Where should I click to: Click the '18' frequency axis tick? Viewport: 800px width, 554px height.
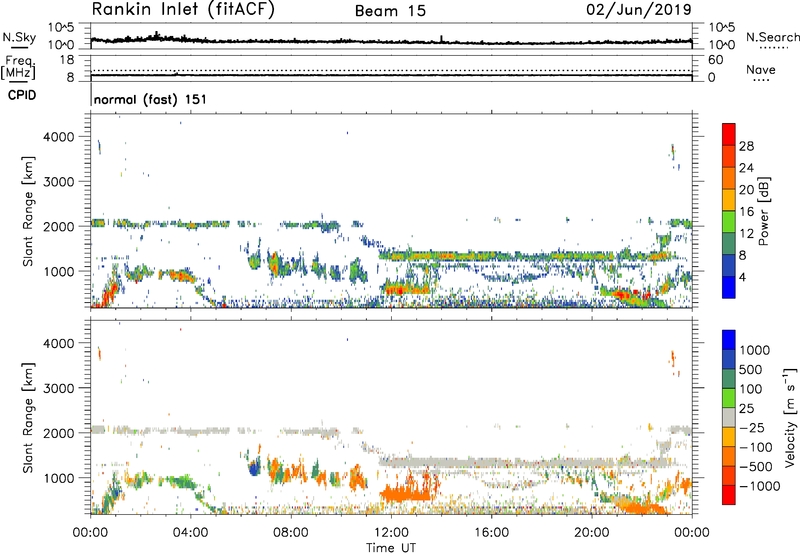[x=67, y=60]
